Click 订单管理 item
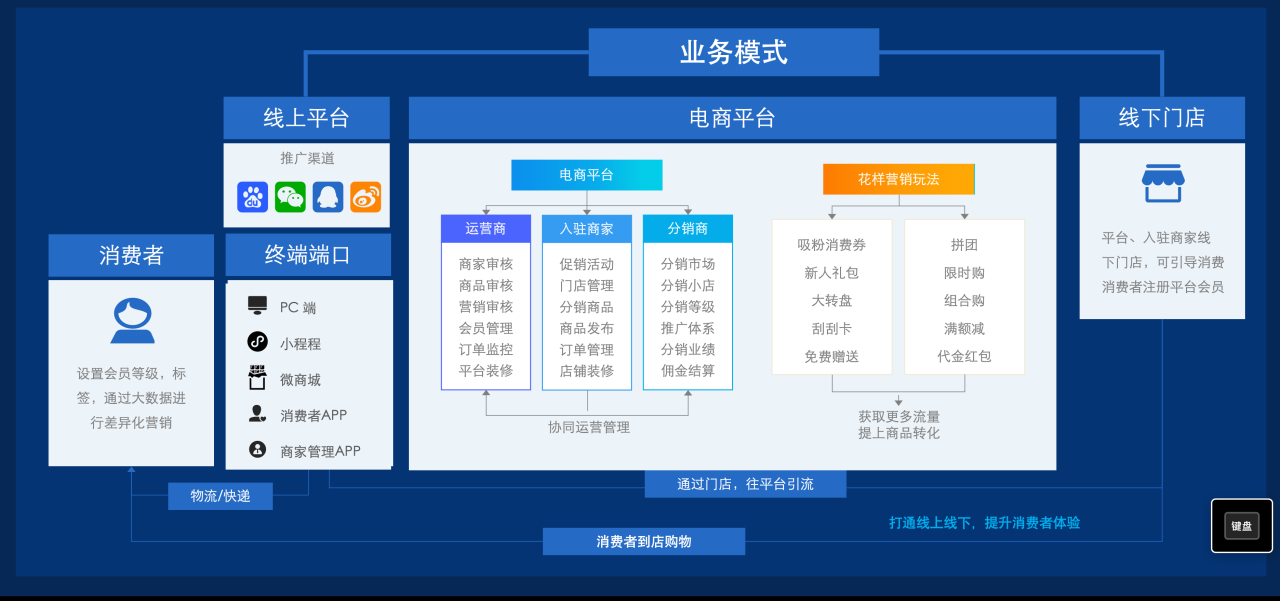The width and height of the screenshot is (1280, 601). pos(587,349)
